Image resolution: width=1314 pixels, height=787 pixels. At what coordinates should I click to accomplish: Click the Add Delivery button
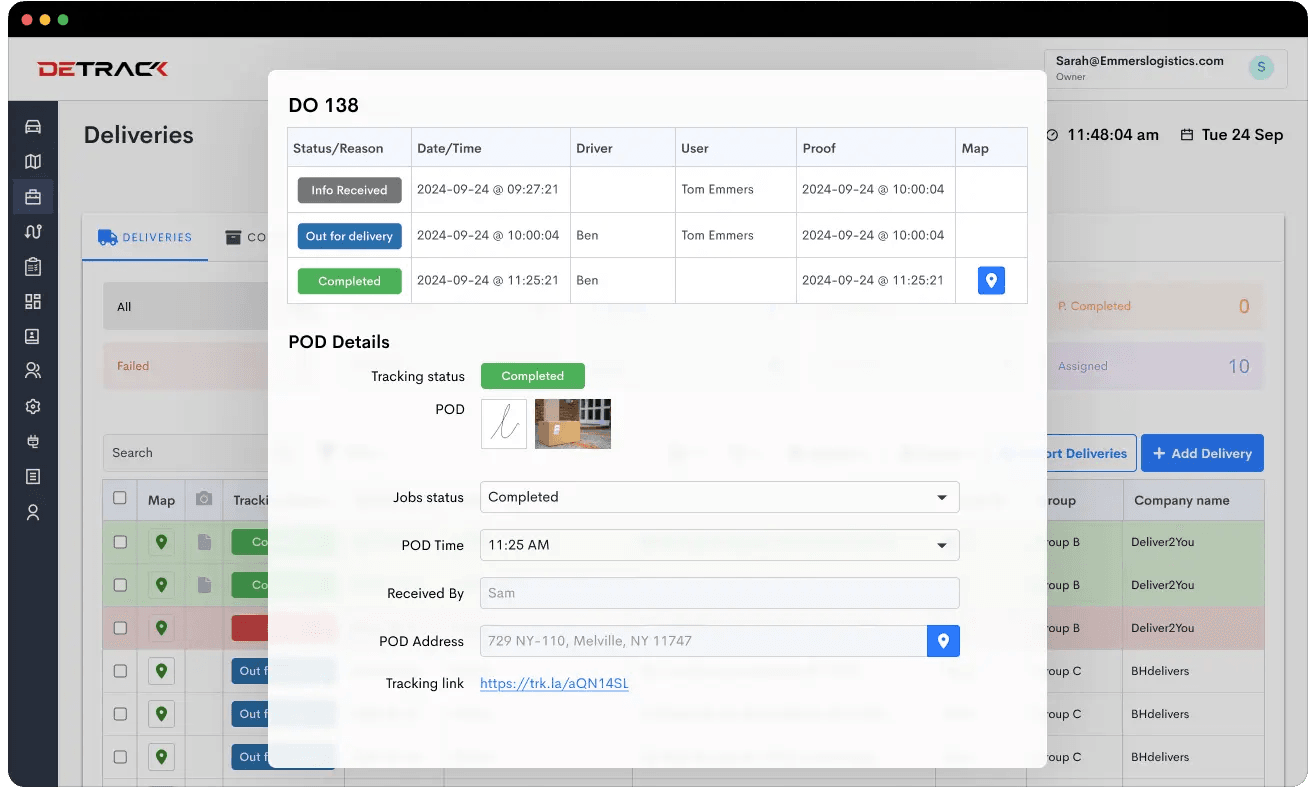click(1202, 453)
